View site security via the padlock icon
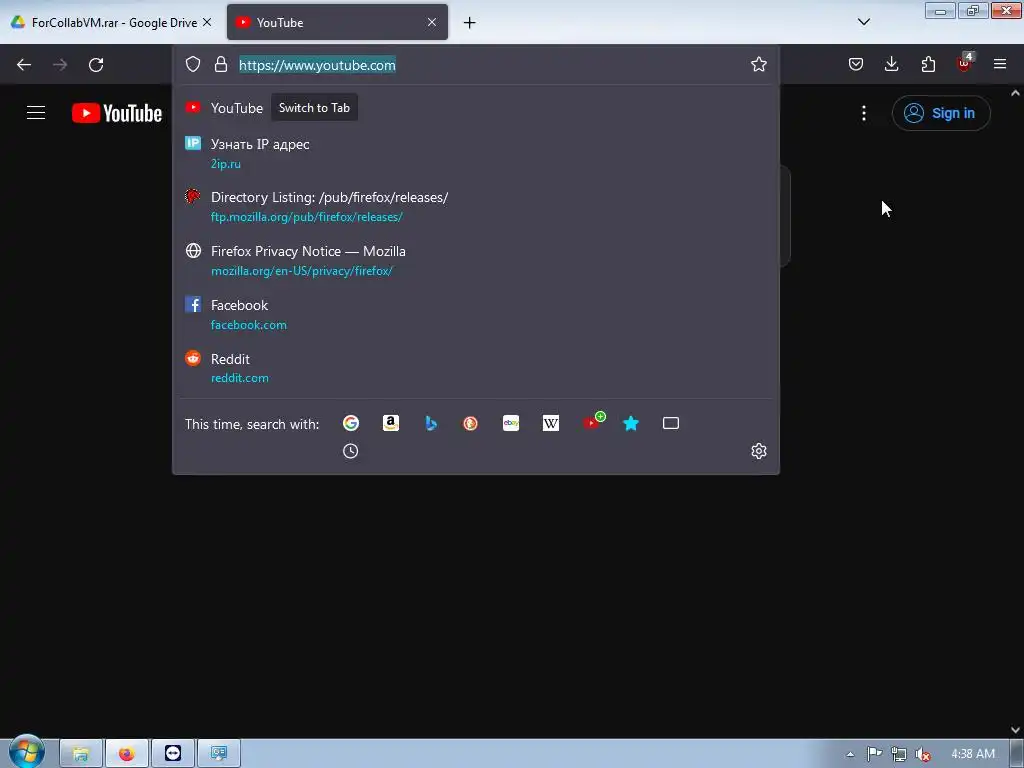 221,64
